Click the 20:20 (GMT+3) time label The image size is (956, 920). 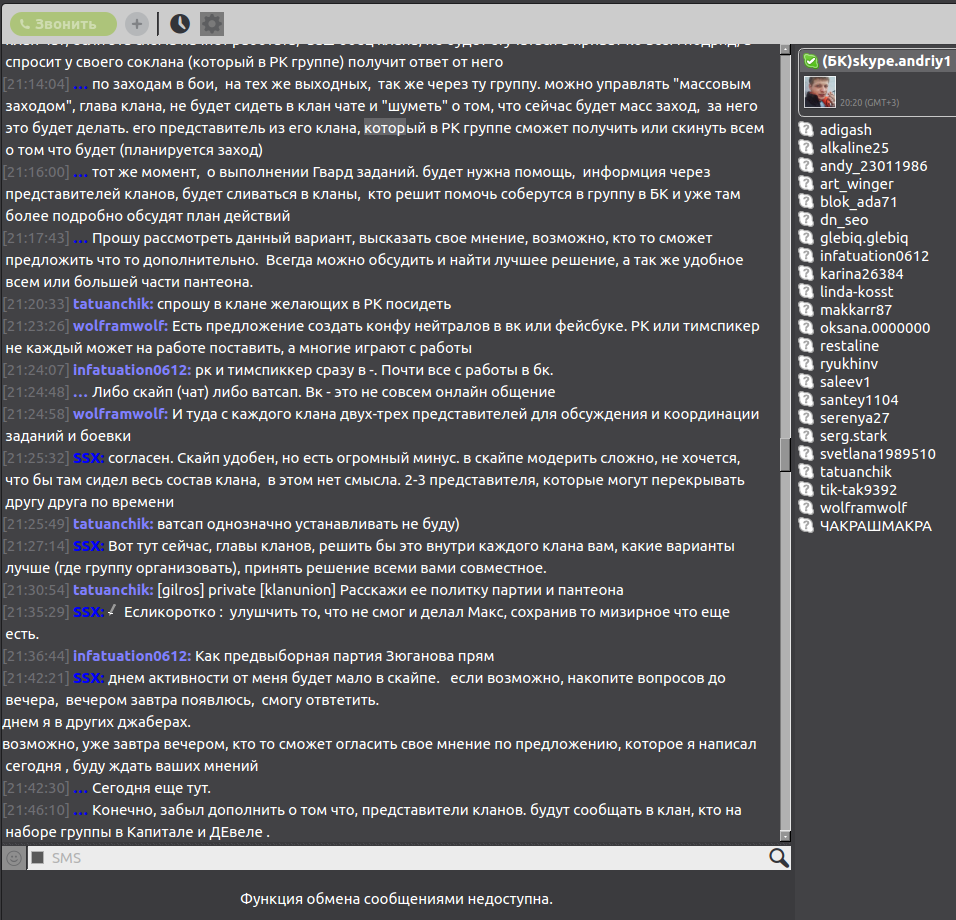(x=869, y=102)
